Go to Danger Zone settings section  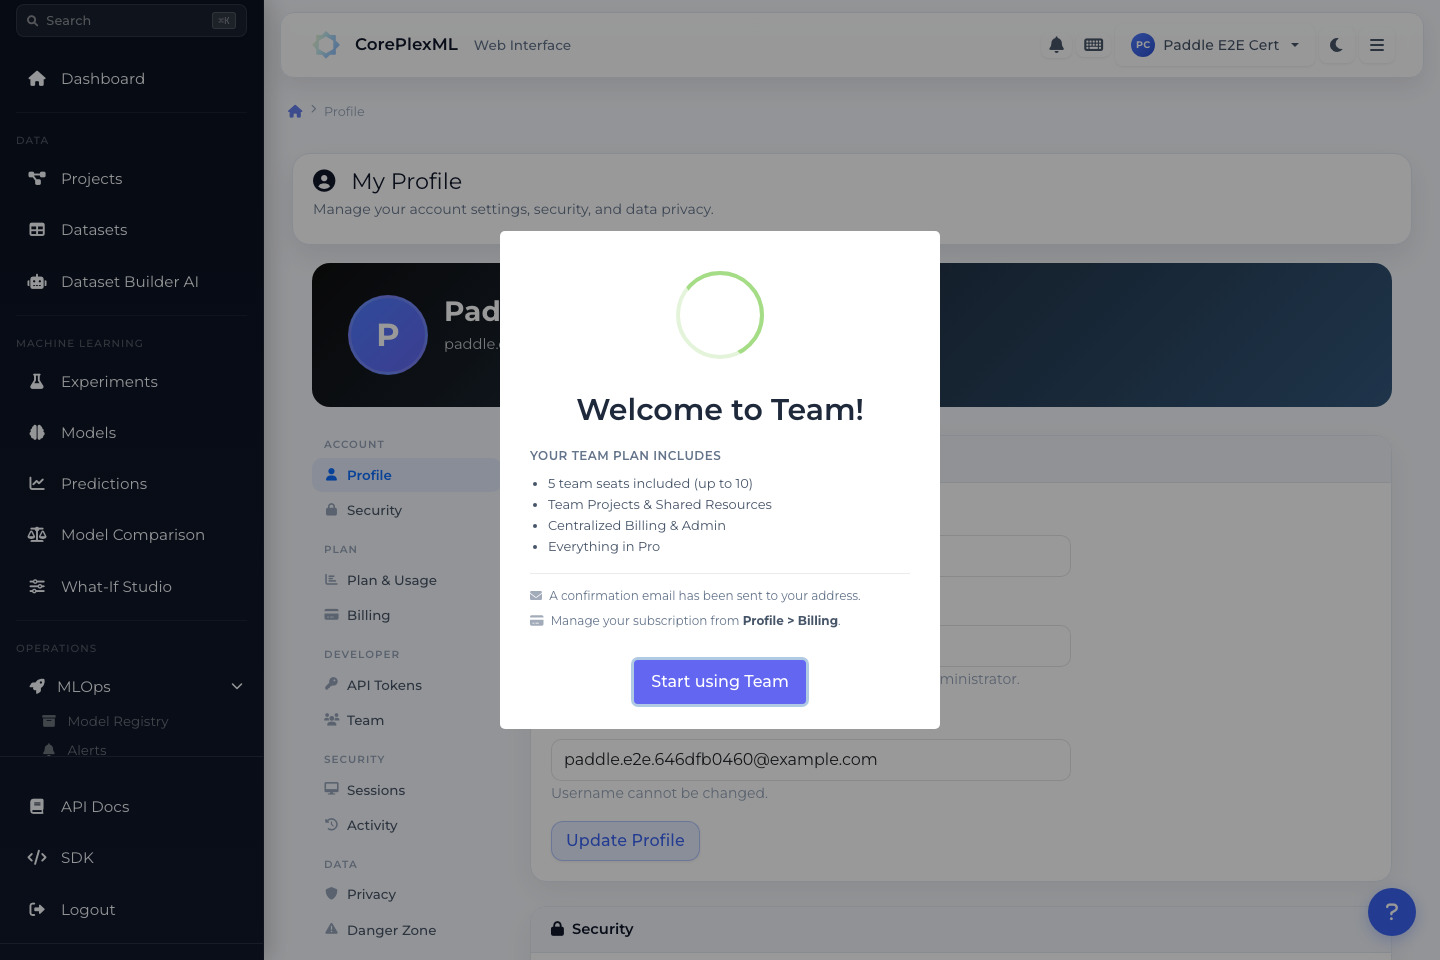[391, 931]
